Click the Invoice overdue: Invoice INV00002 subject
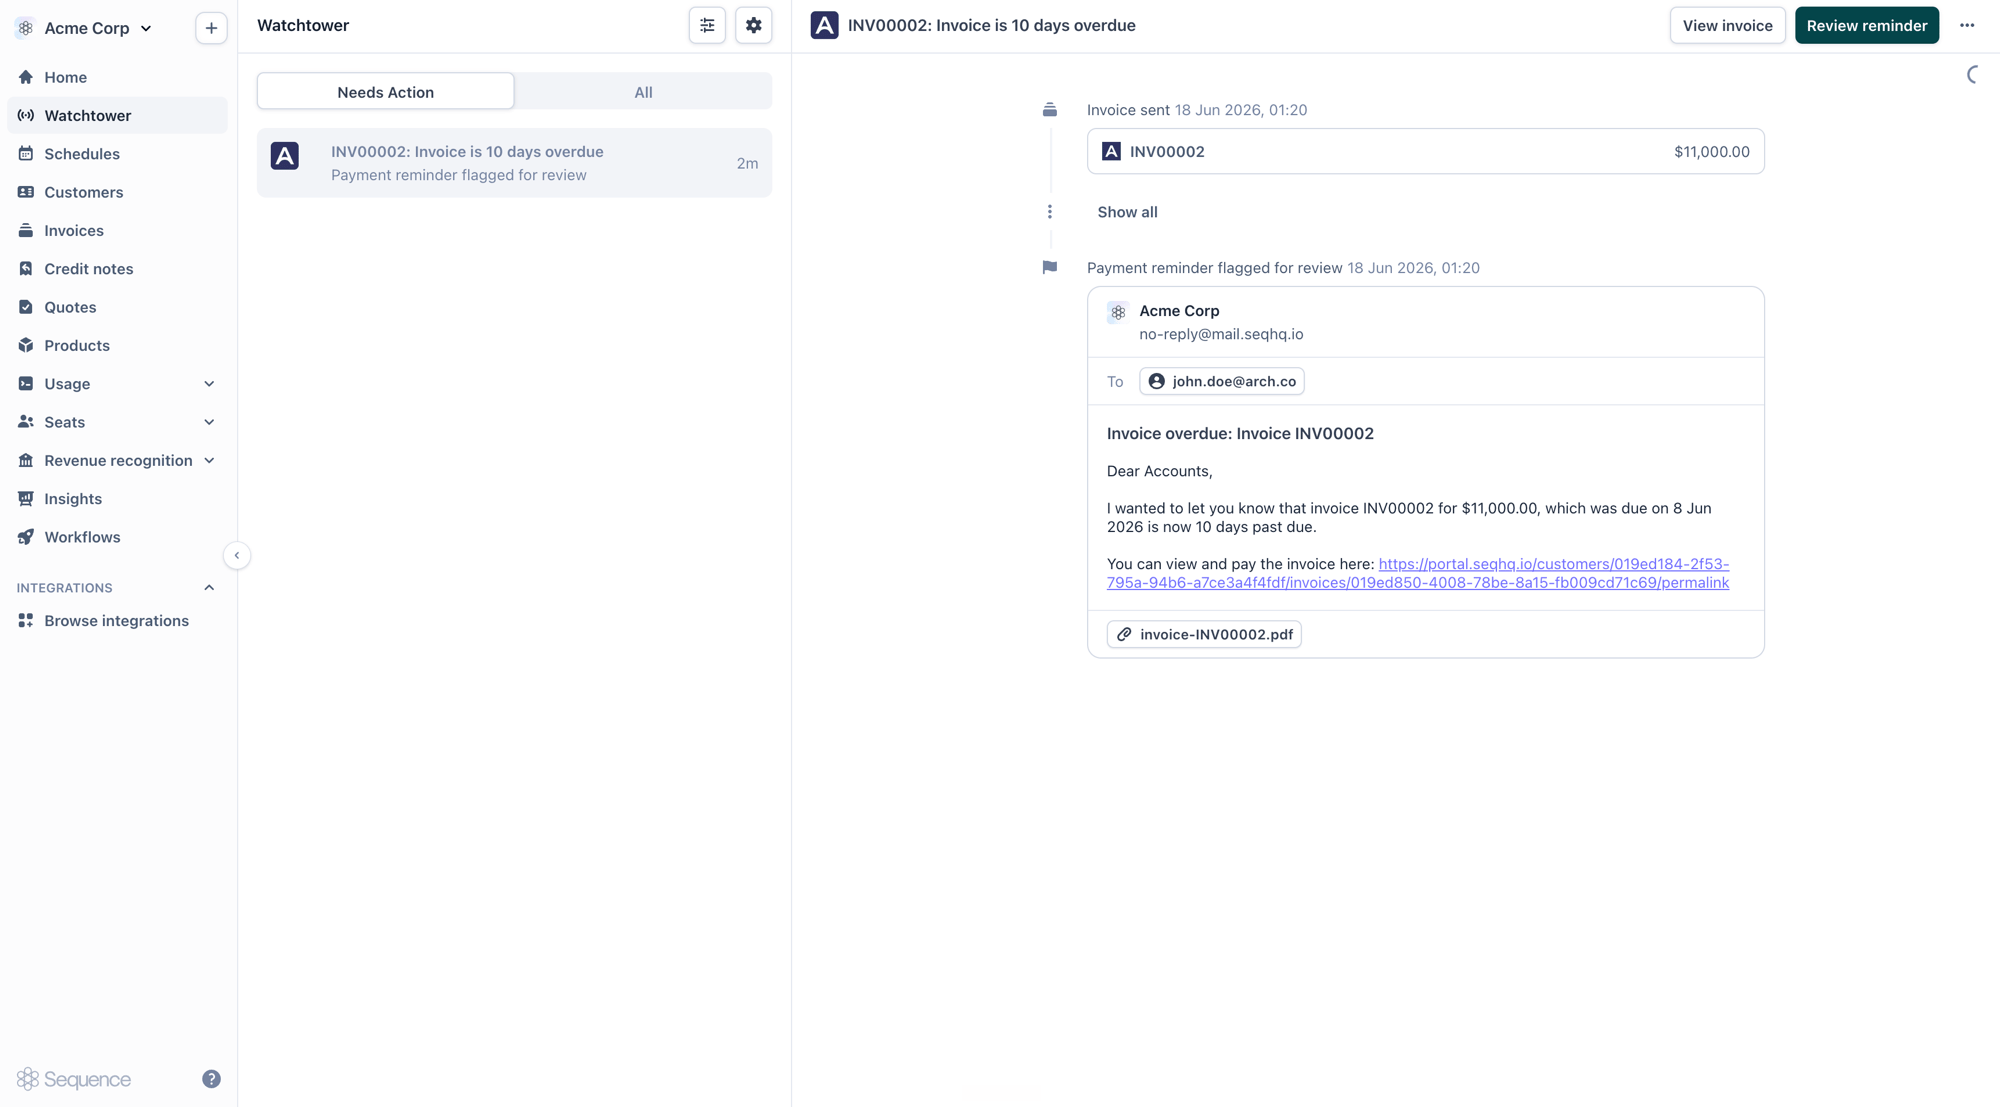Image resolution: width=2000 pixels, height=1107 pixels. (x=1240, y=434)
